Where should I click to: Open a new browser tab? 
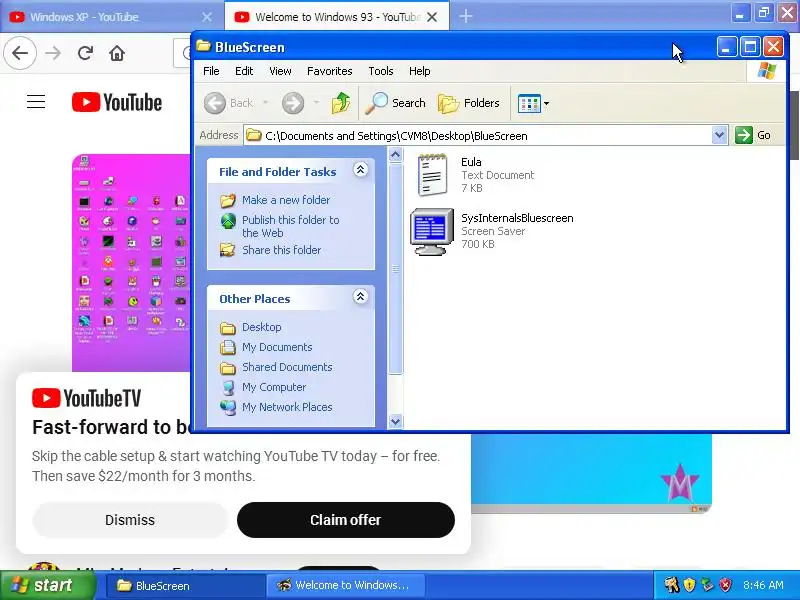(x=465, y=16)
